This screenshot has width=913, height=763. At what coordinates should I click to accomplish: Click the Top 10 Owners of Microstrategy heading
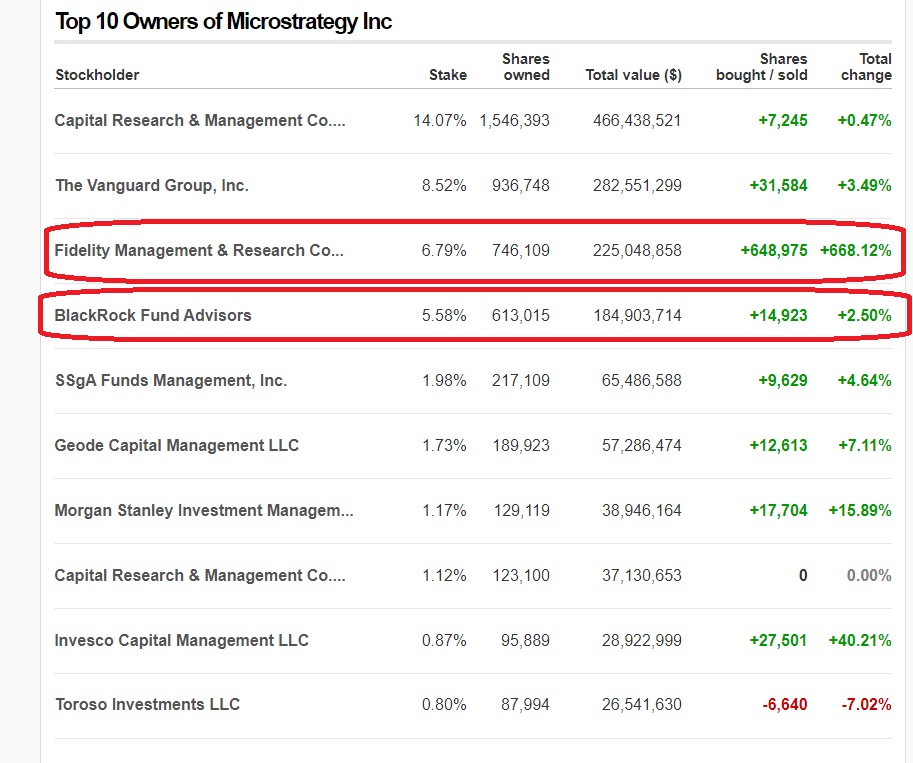tap(224, 22)
